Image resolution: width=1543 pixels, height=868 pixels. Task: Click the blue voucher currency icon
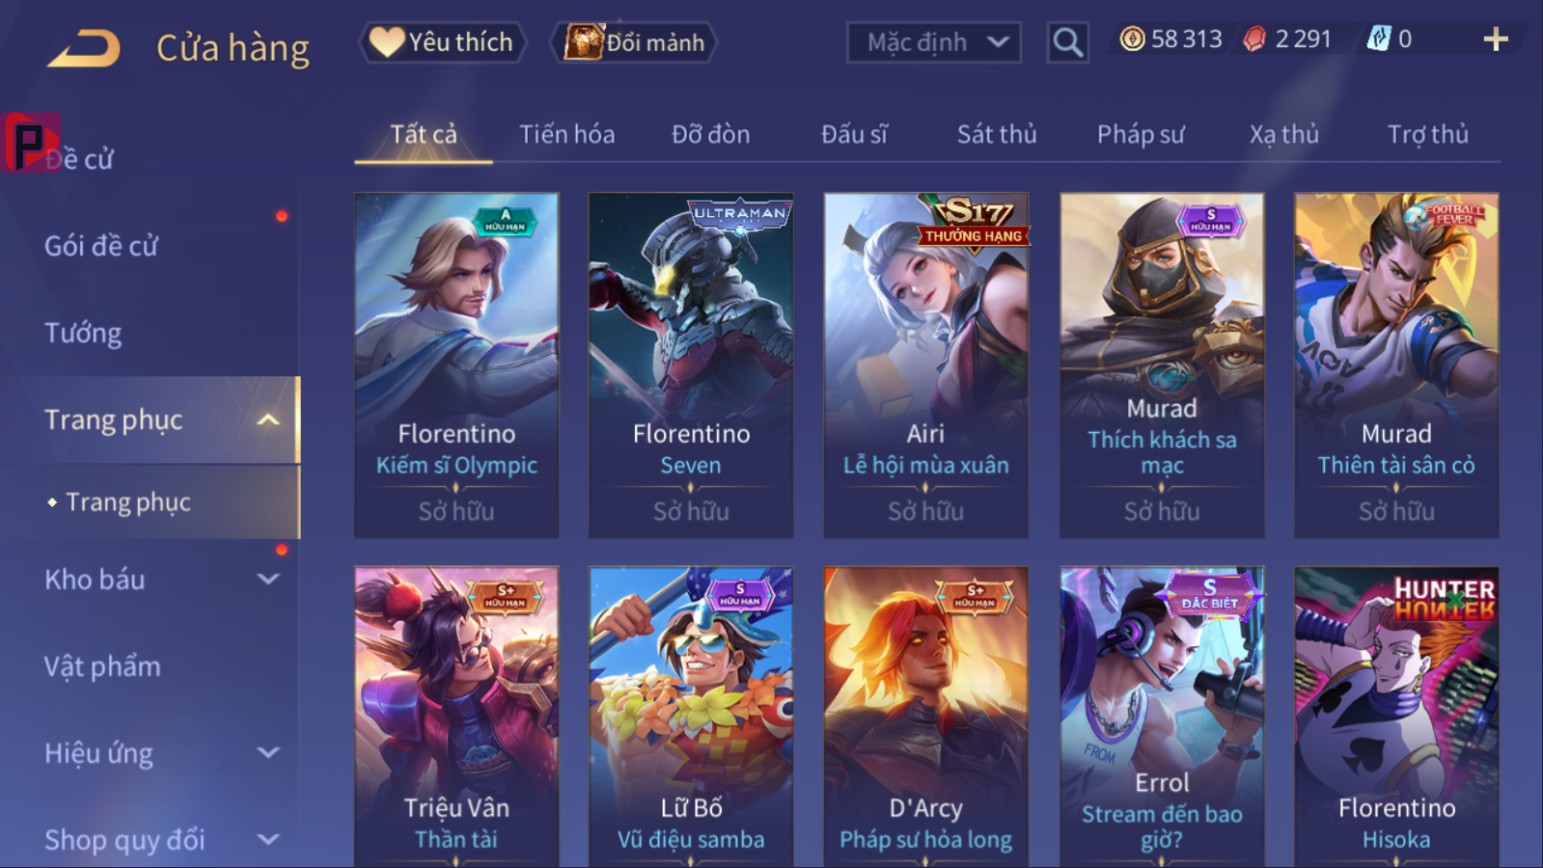(1379, 39)
